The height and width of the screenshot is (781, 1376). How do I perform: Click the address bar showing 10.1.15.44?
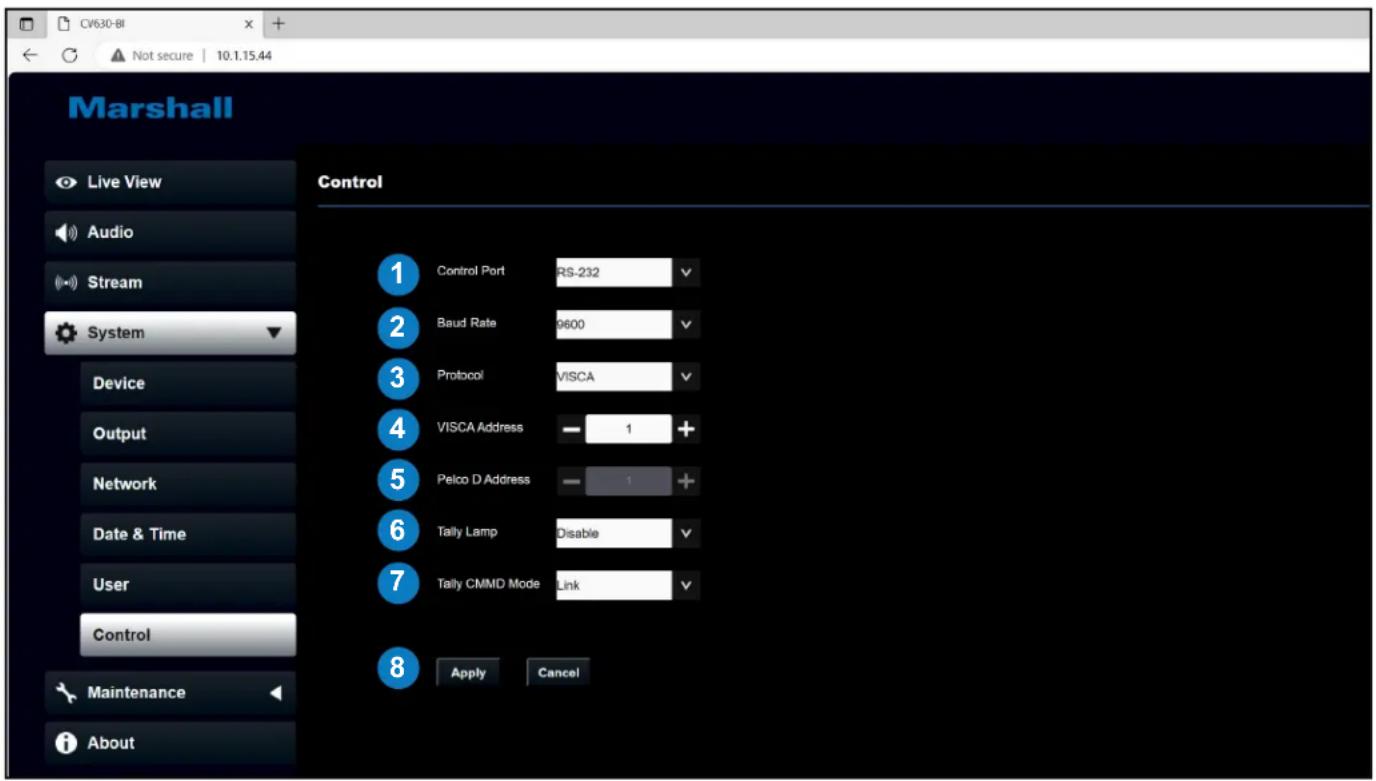tap(245, 56)
